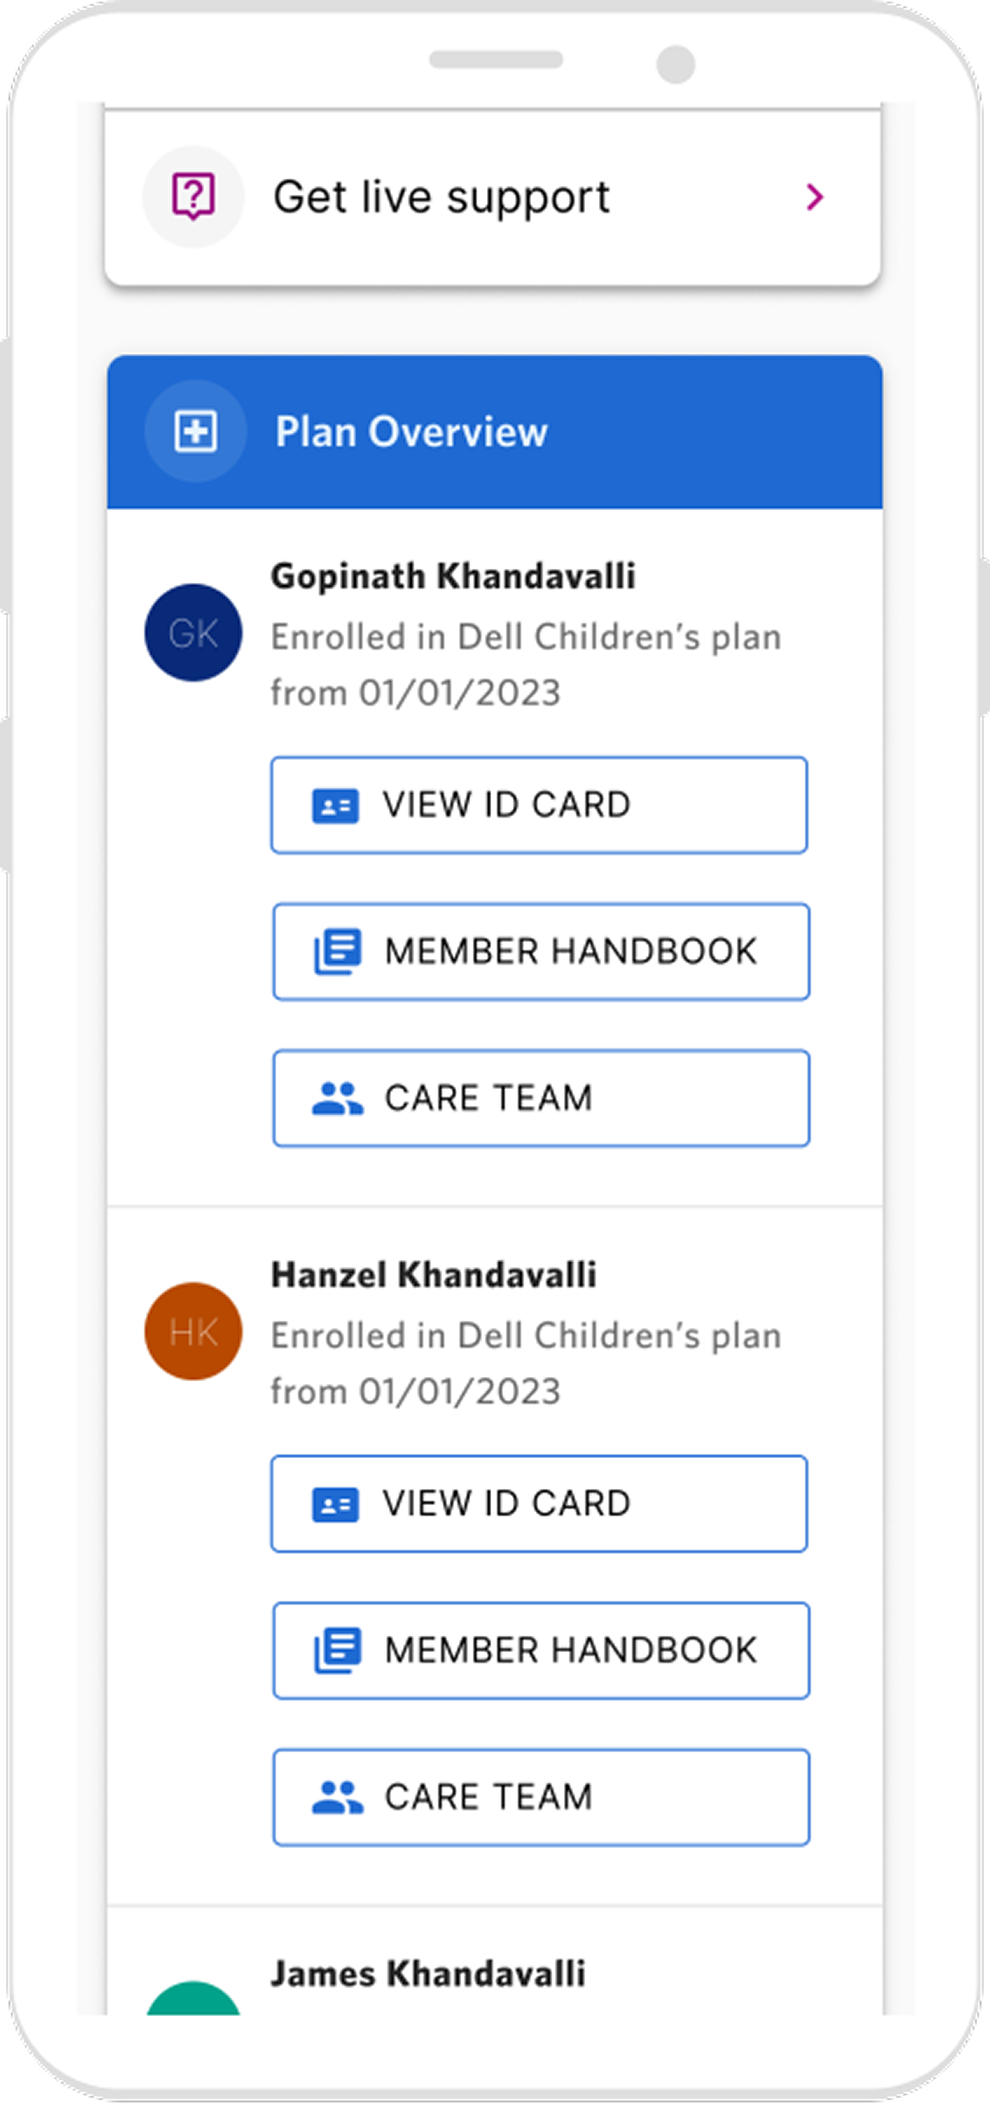View Hanzel's ID card

point(539,1503)
